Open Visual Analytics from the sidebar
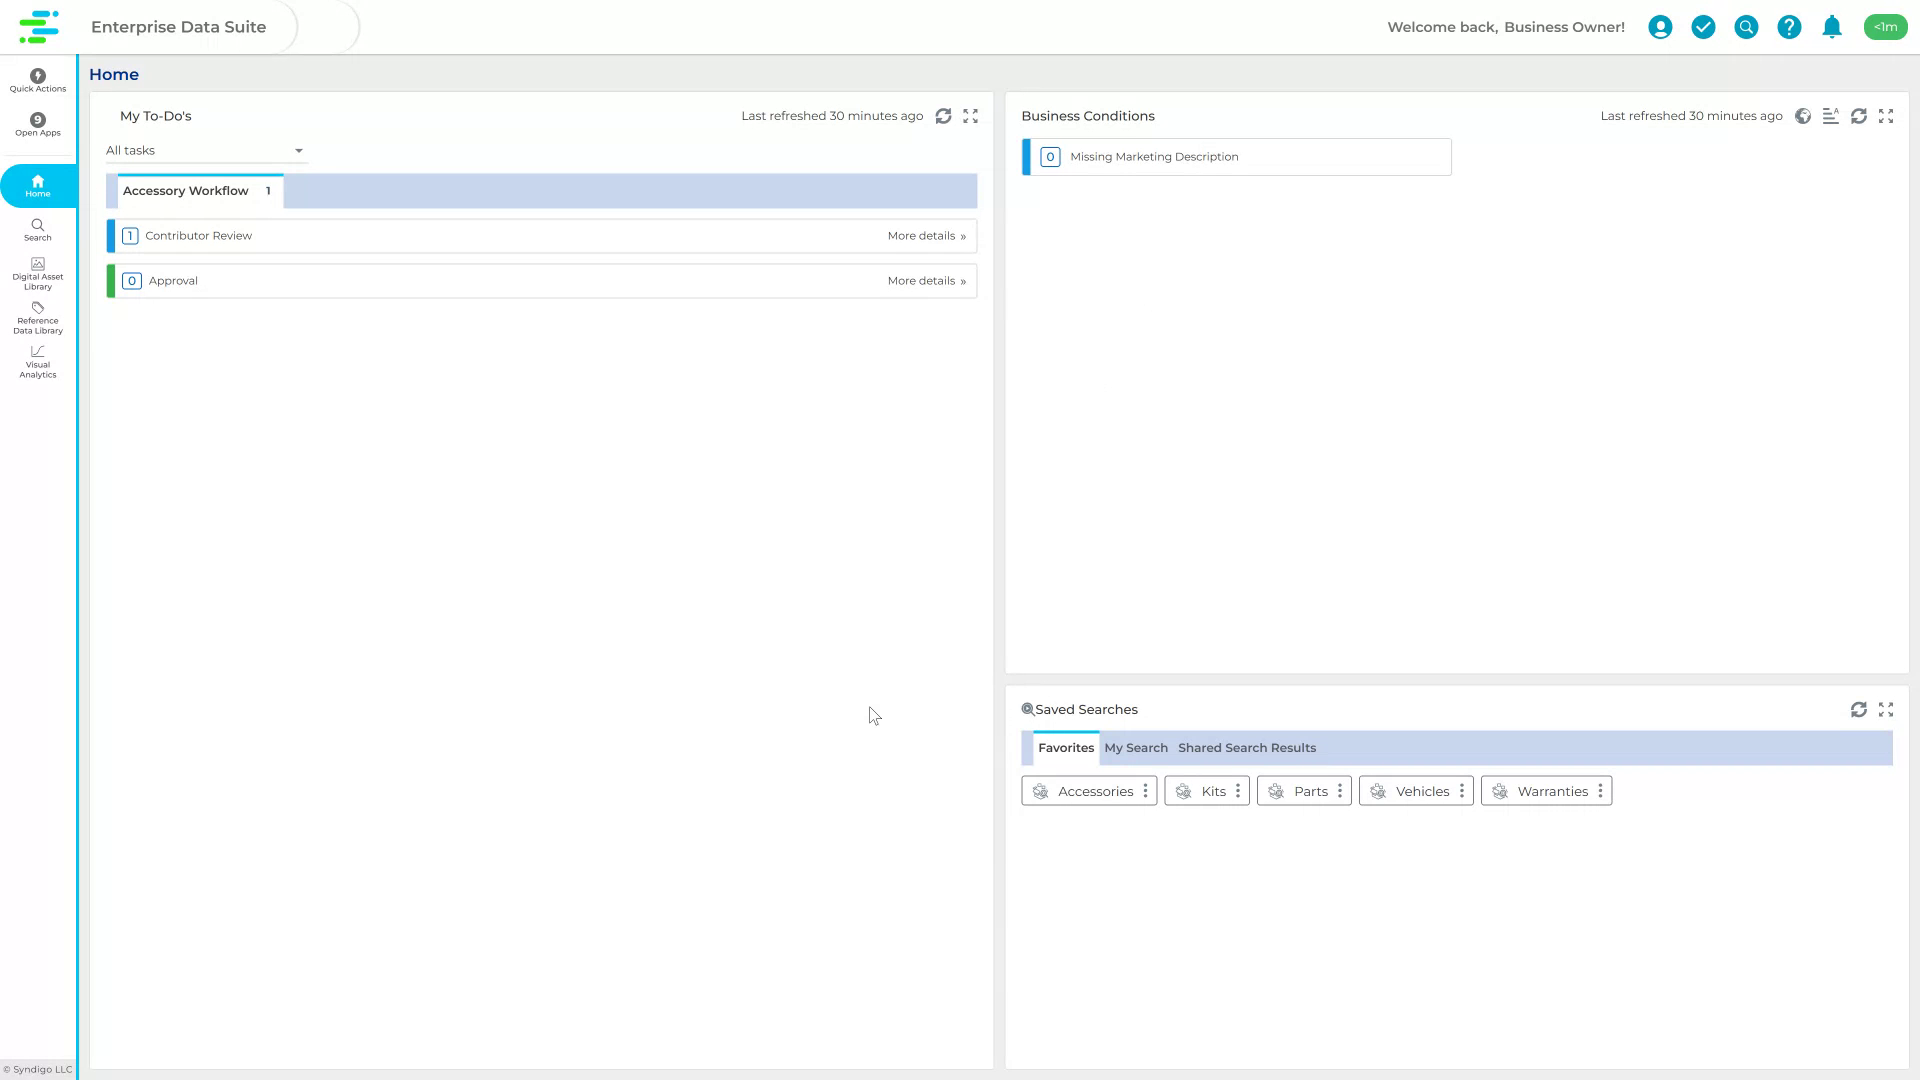 [x=37, y=361]
